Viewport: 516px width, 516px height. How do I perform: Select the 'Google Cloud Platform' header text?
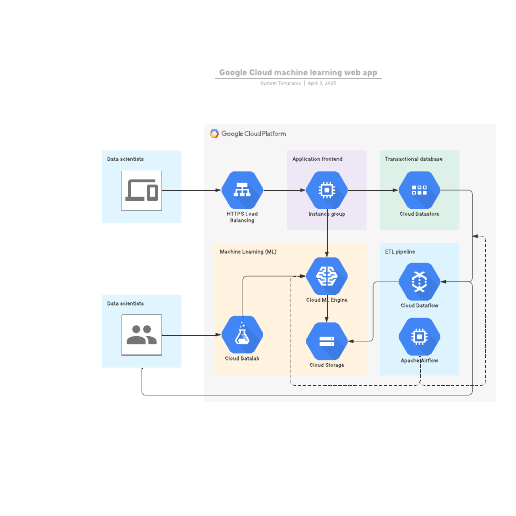(254, 134)
